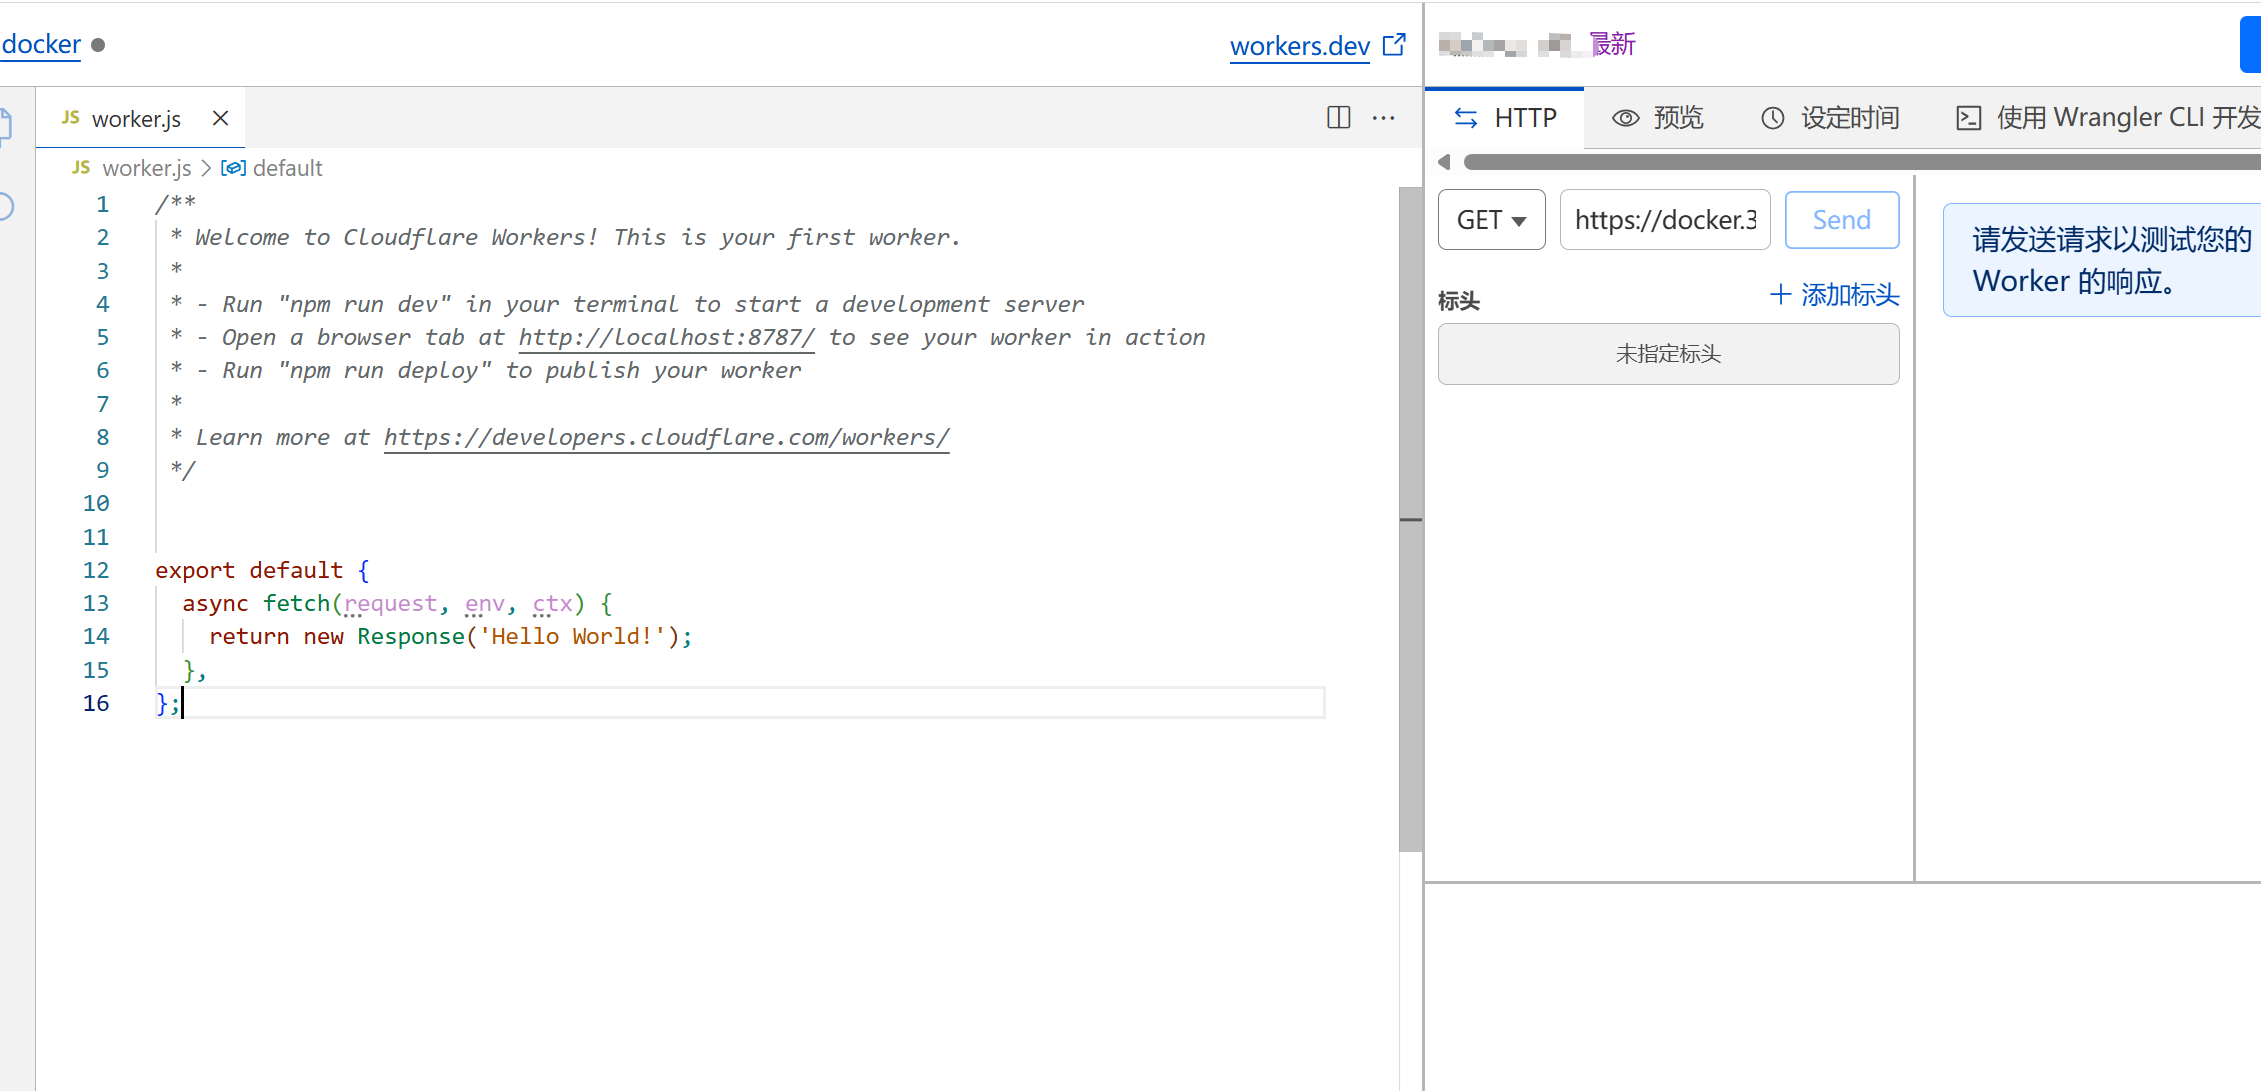
Task: Click the split editor icon
Action: coord(1338,118)
